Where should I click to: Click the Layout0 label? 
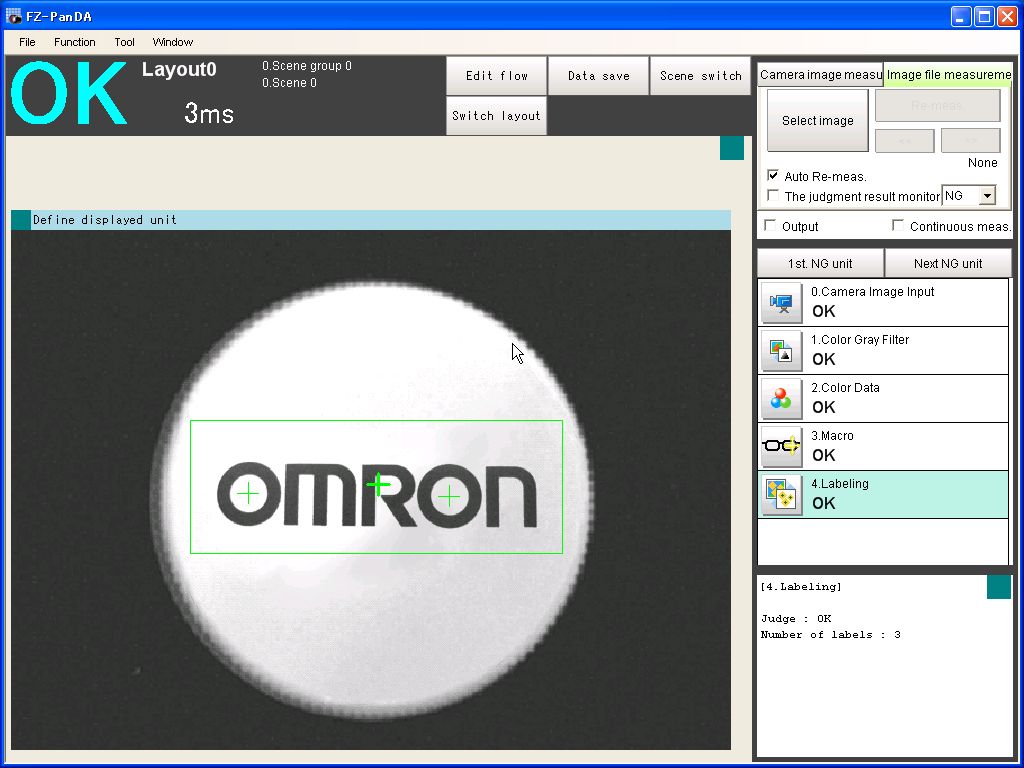(x=179, y=69)
